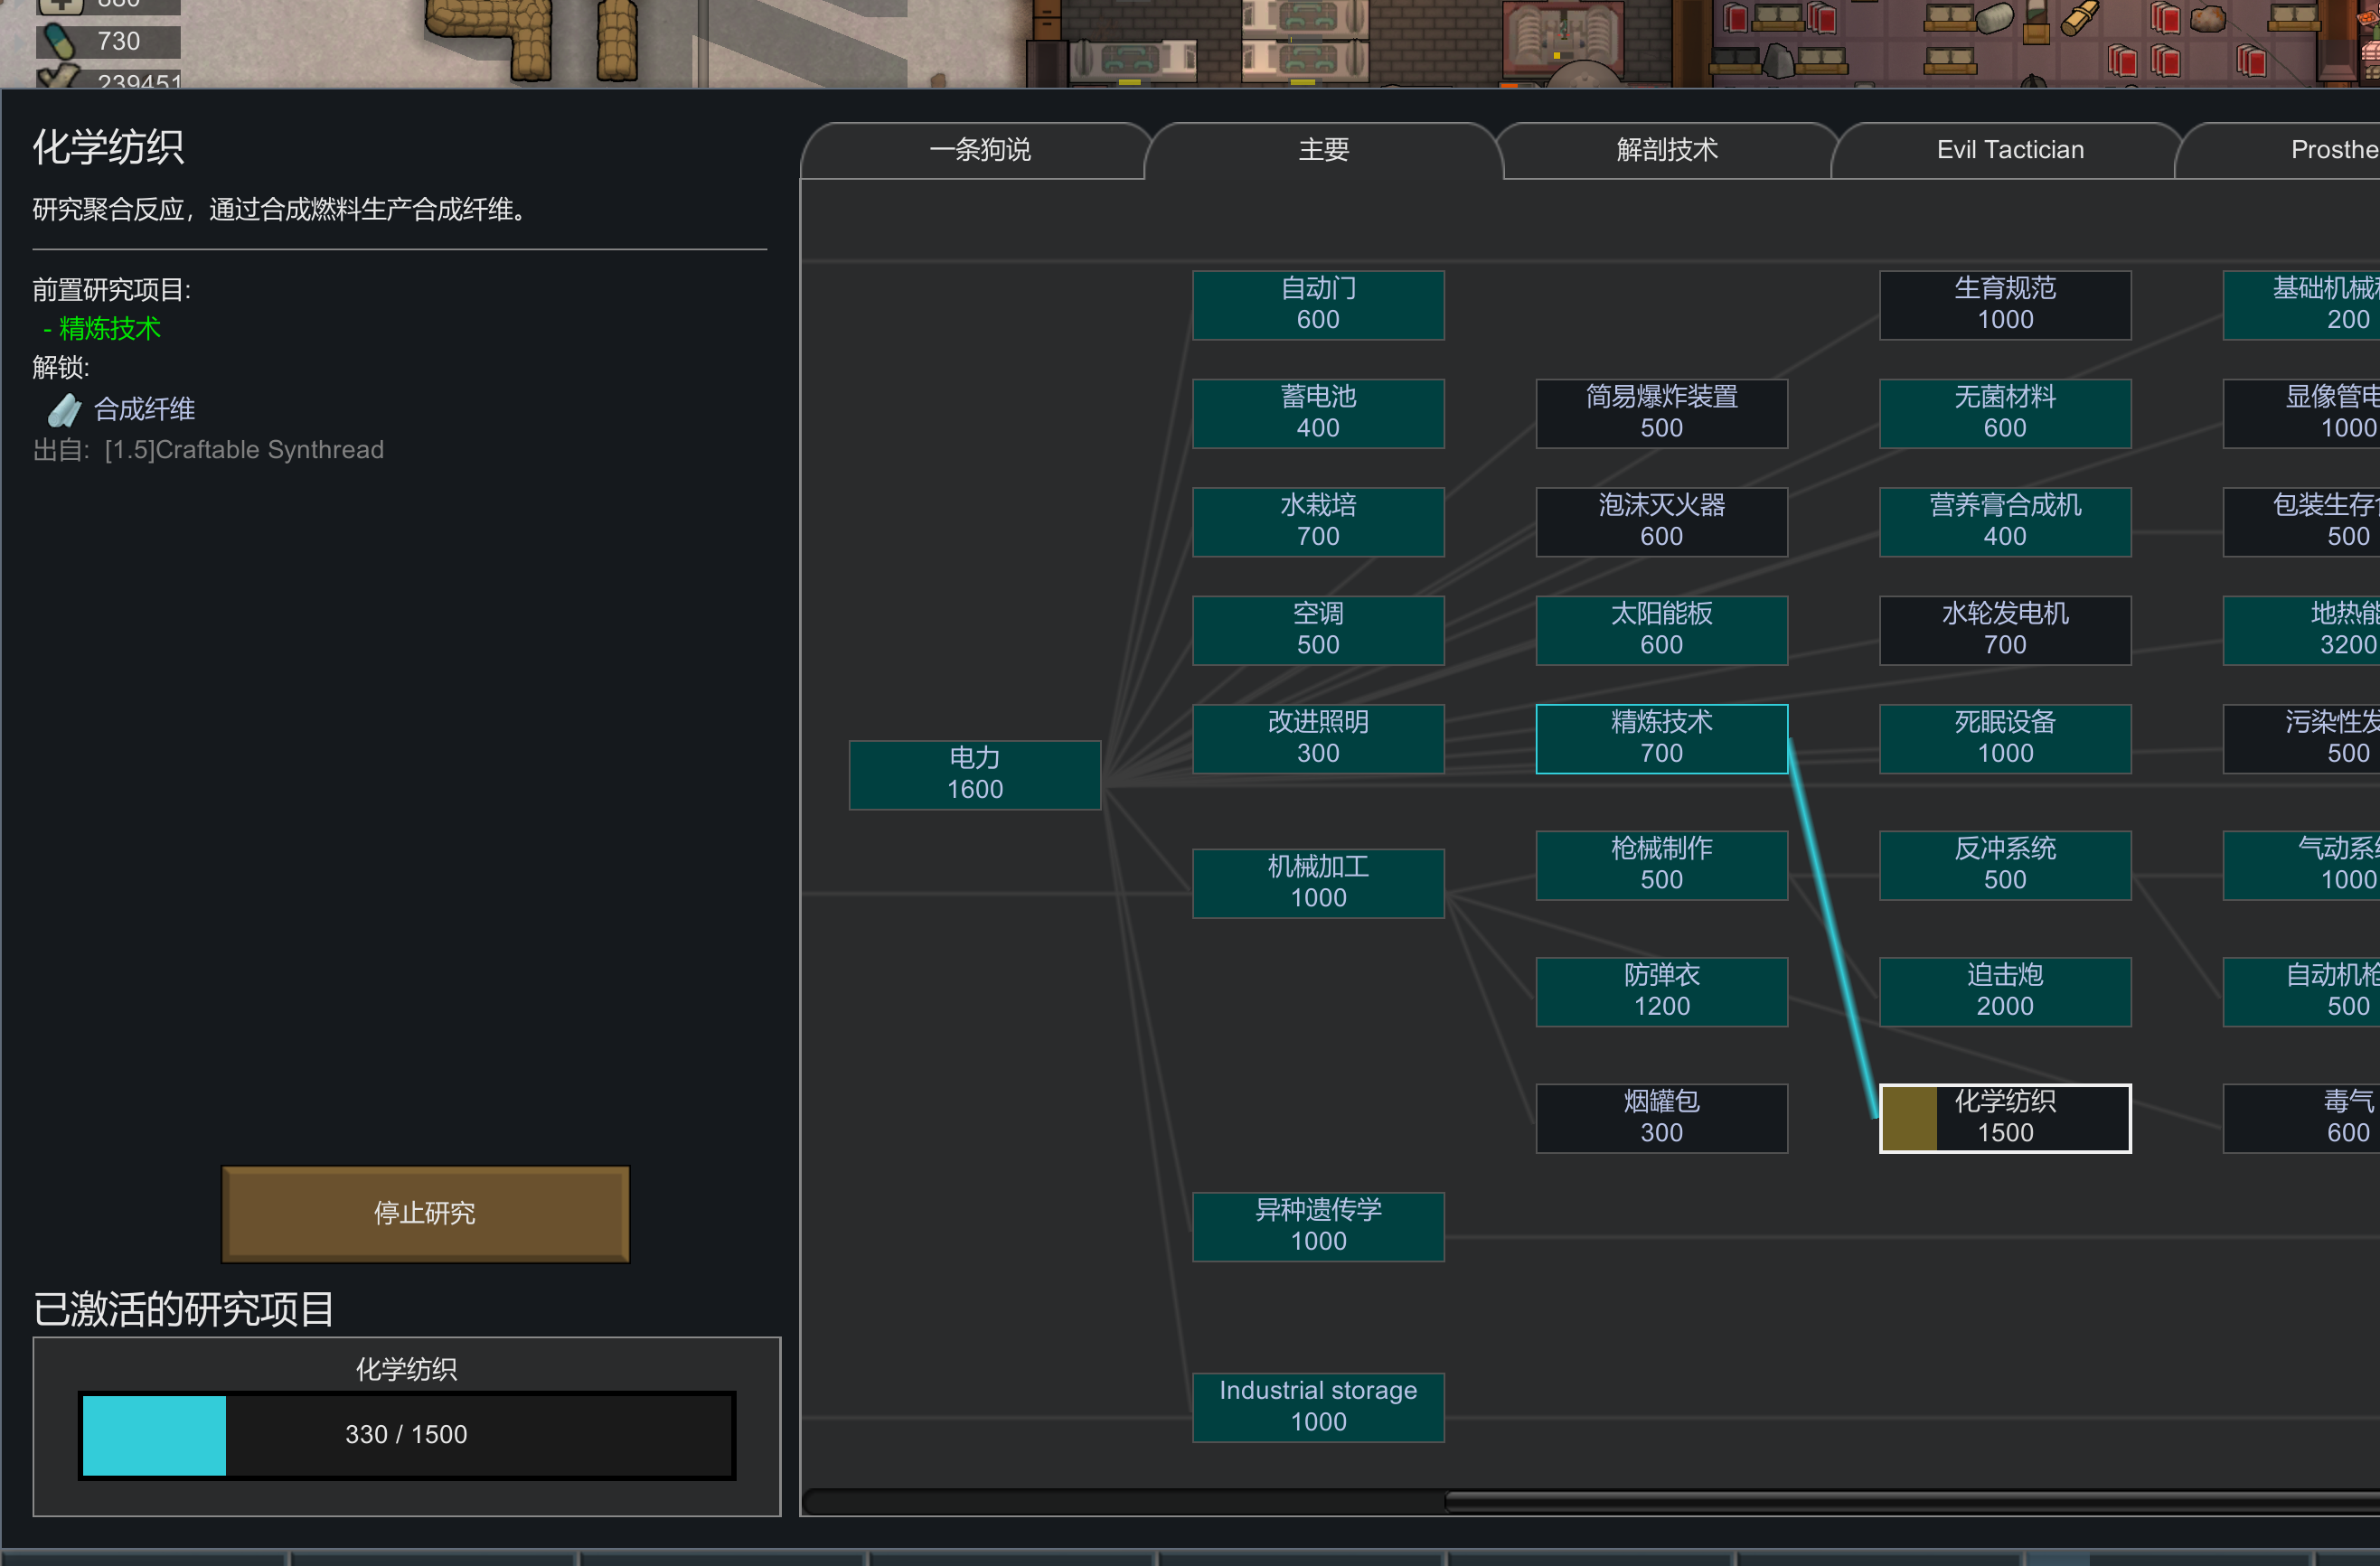Select the 反冲系统 500 research node
This screenshot has width=2380, height=1566.
2005,865
